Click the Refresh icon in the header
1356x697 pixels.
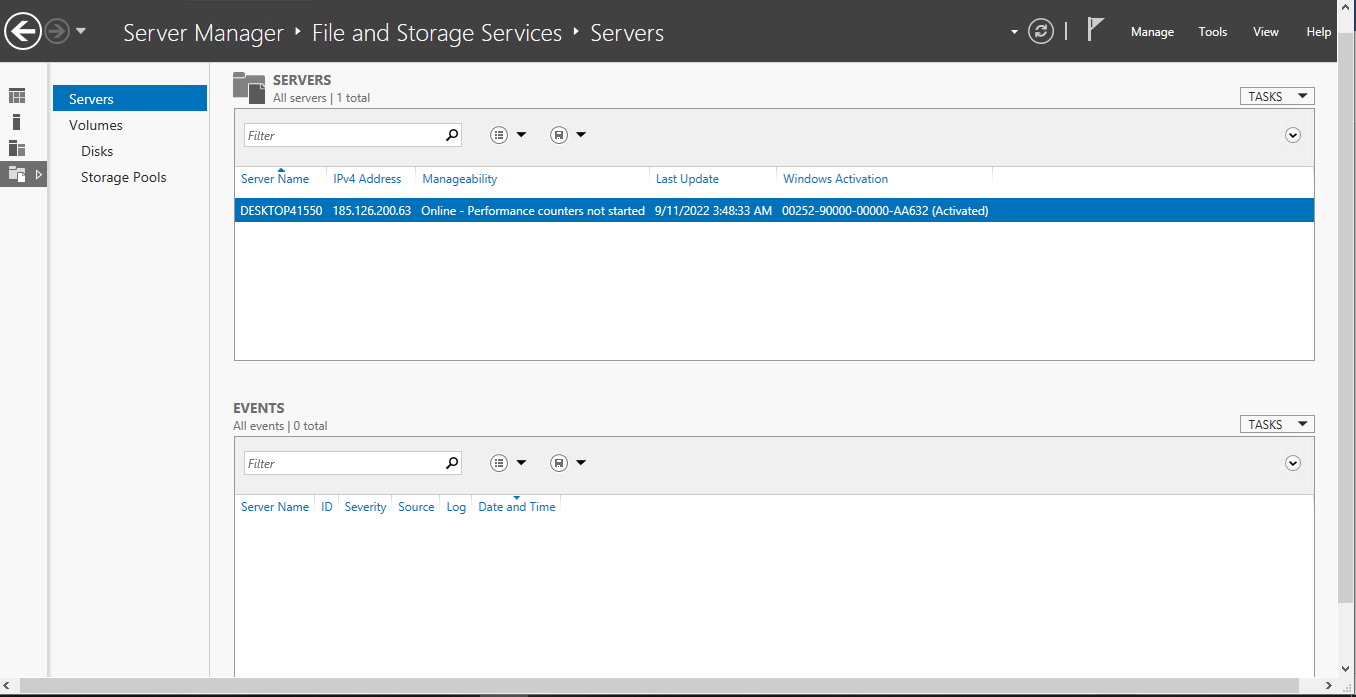[x=1041, y=32]
